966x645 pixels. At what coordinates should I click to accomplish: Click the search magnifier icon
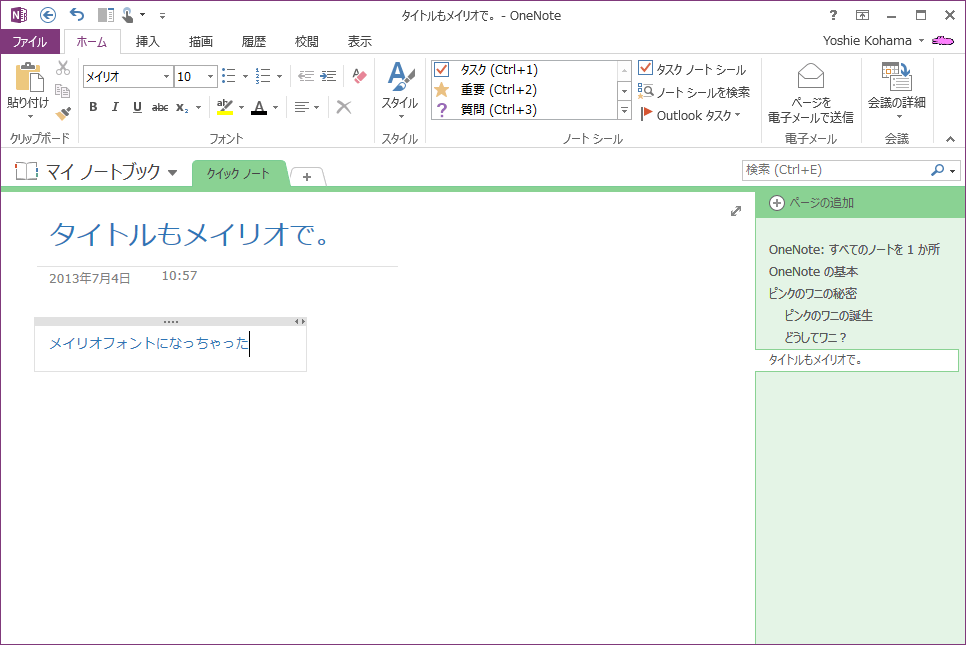coord(937,169)
